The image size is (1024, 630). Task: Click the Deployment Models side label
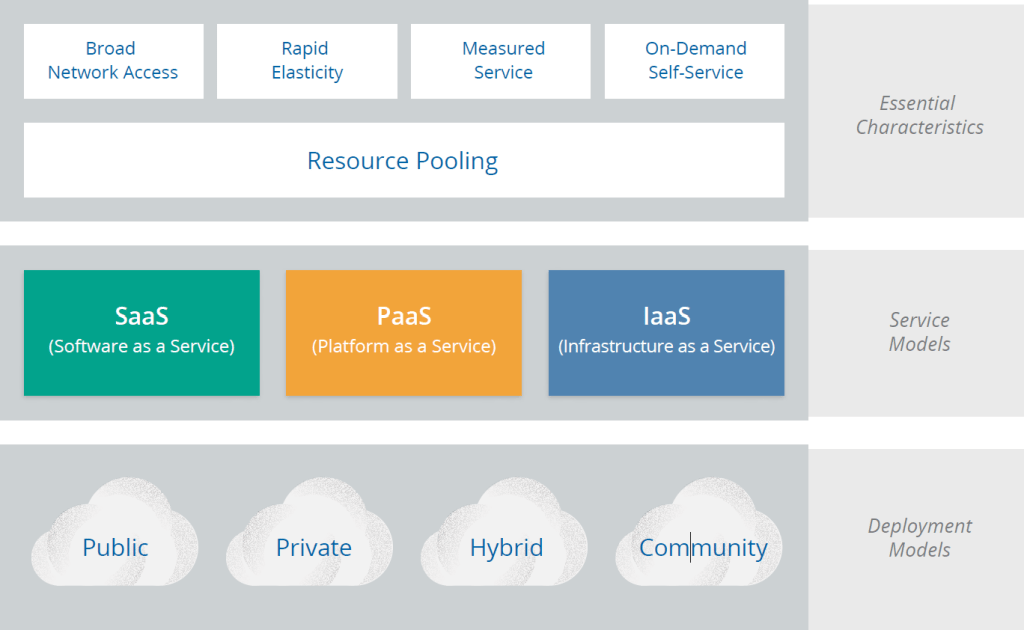click(x=919, y=538)
